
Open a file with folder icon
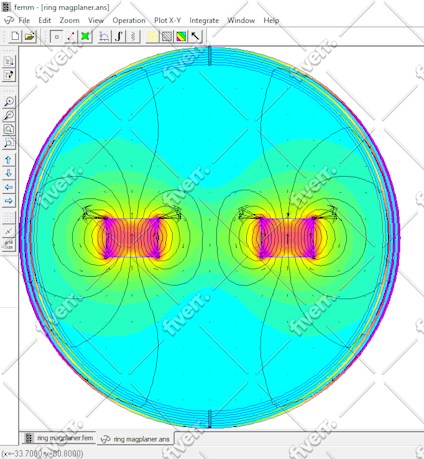tap(29, 36)
